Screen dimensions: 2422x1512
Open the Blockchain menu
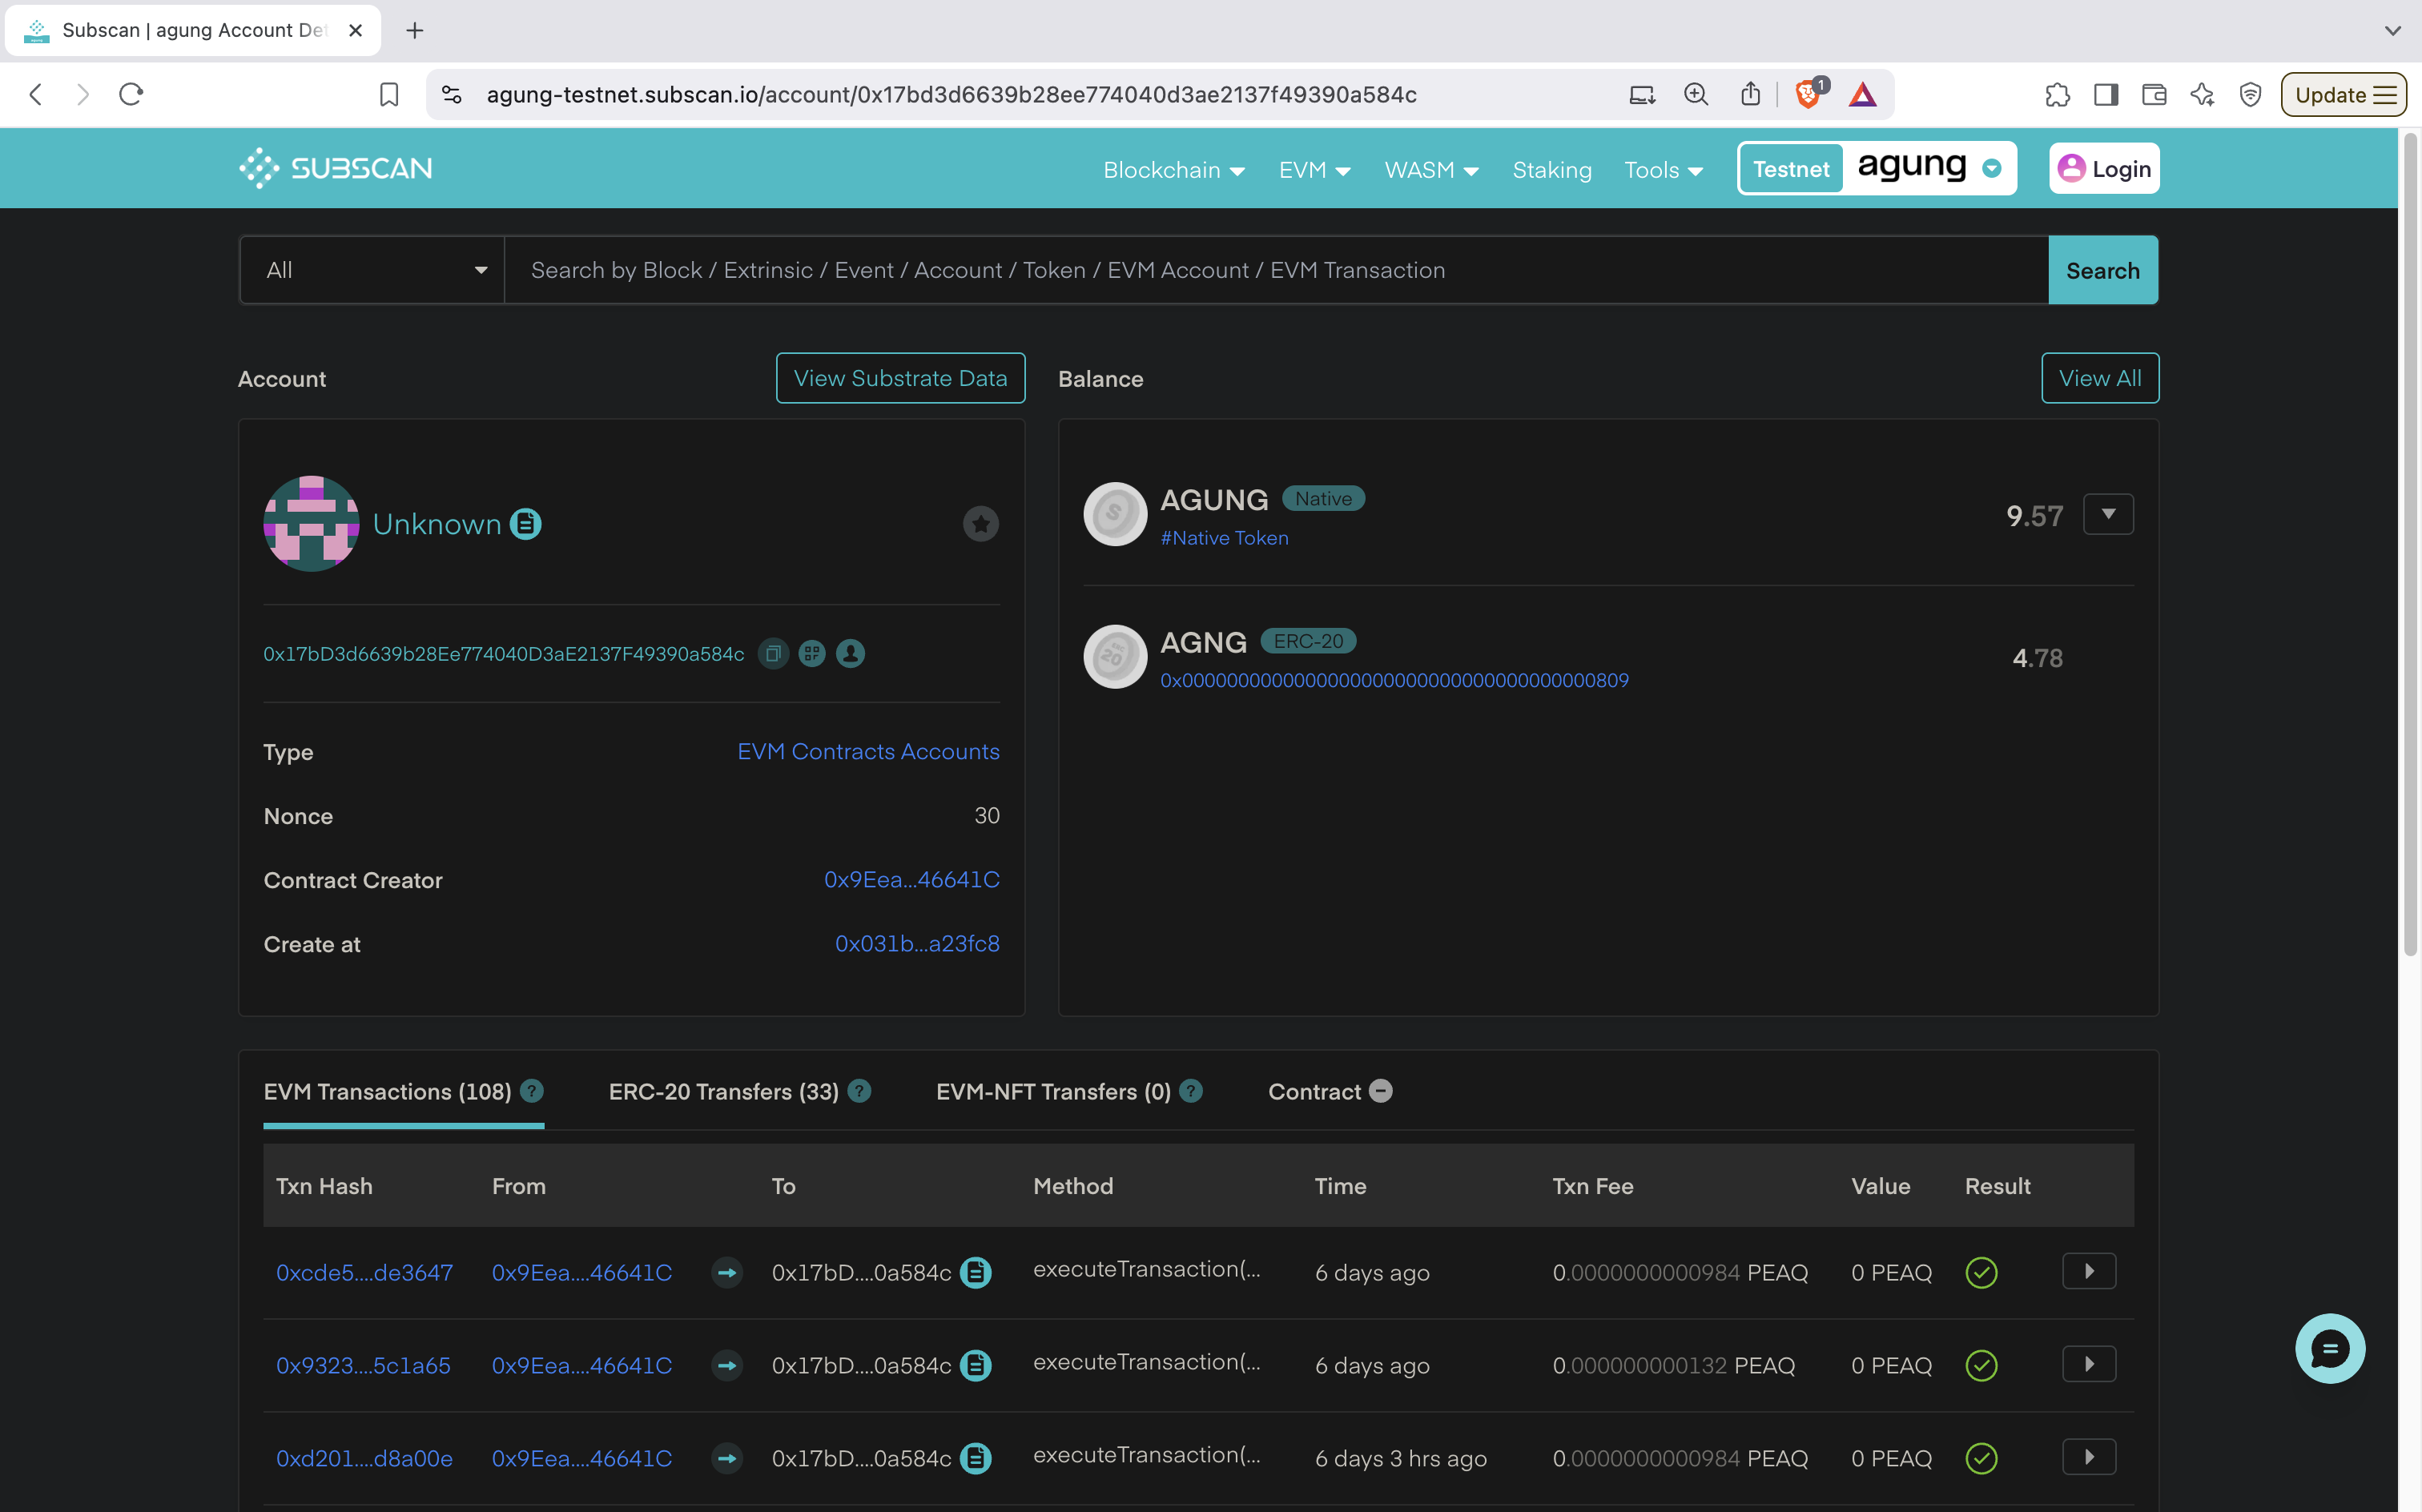click(1173, 170)
